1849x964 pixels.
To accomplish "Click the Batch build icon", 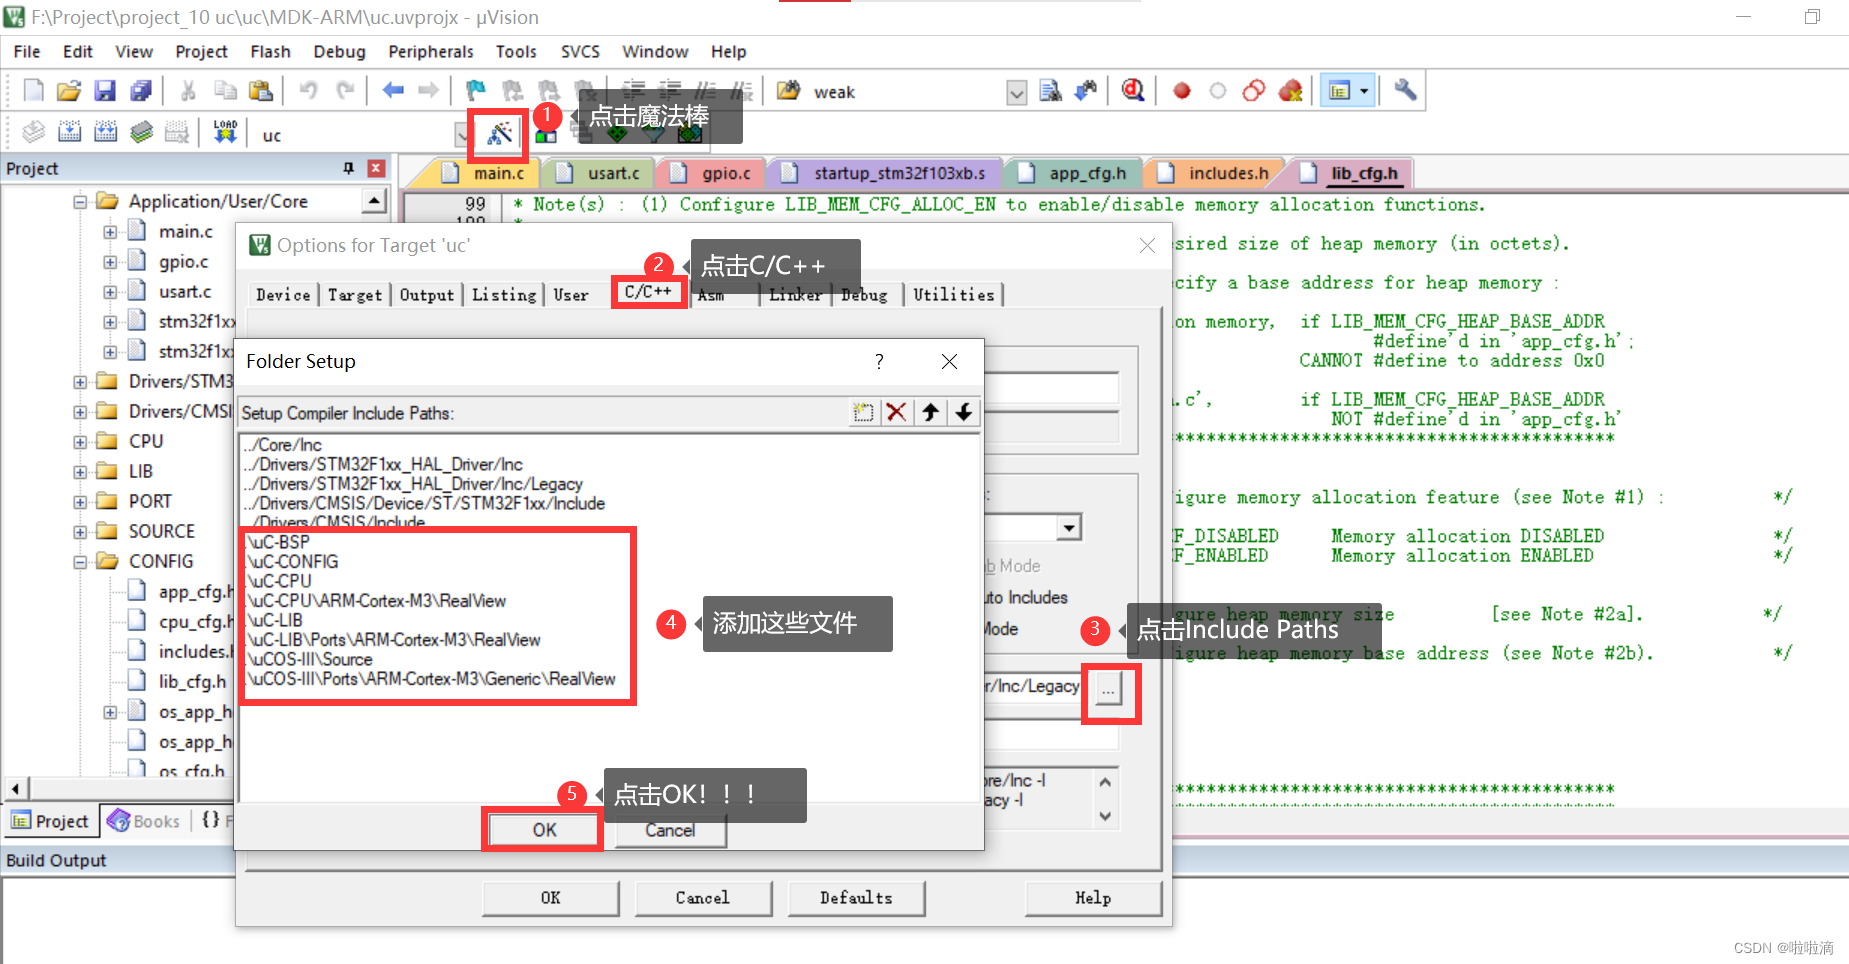I will pos(141,132).
